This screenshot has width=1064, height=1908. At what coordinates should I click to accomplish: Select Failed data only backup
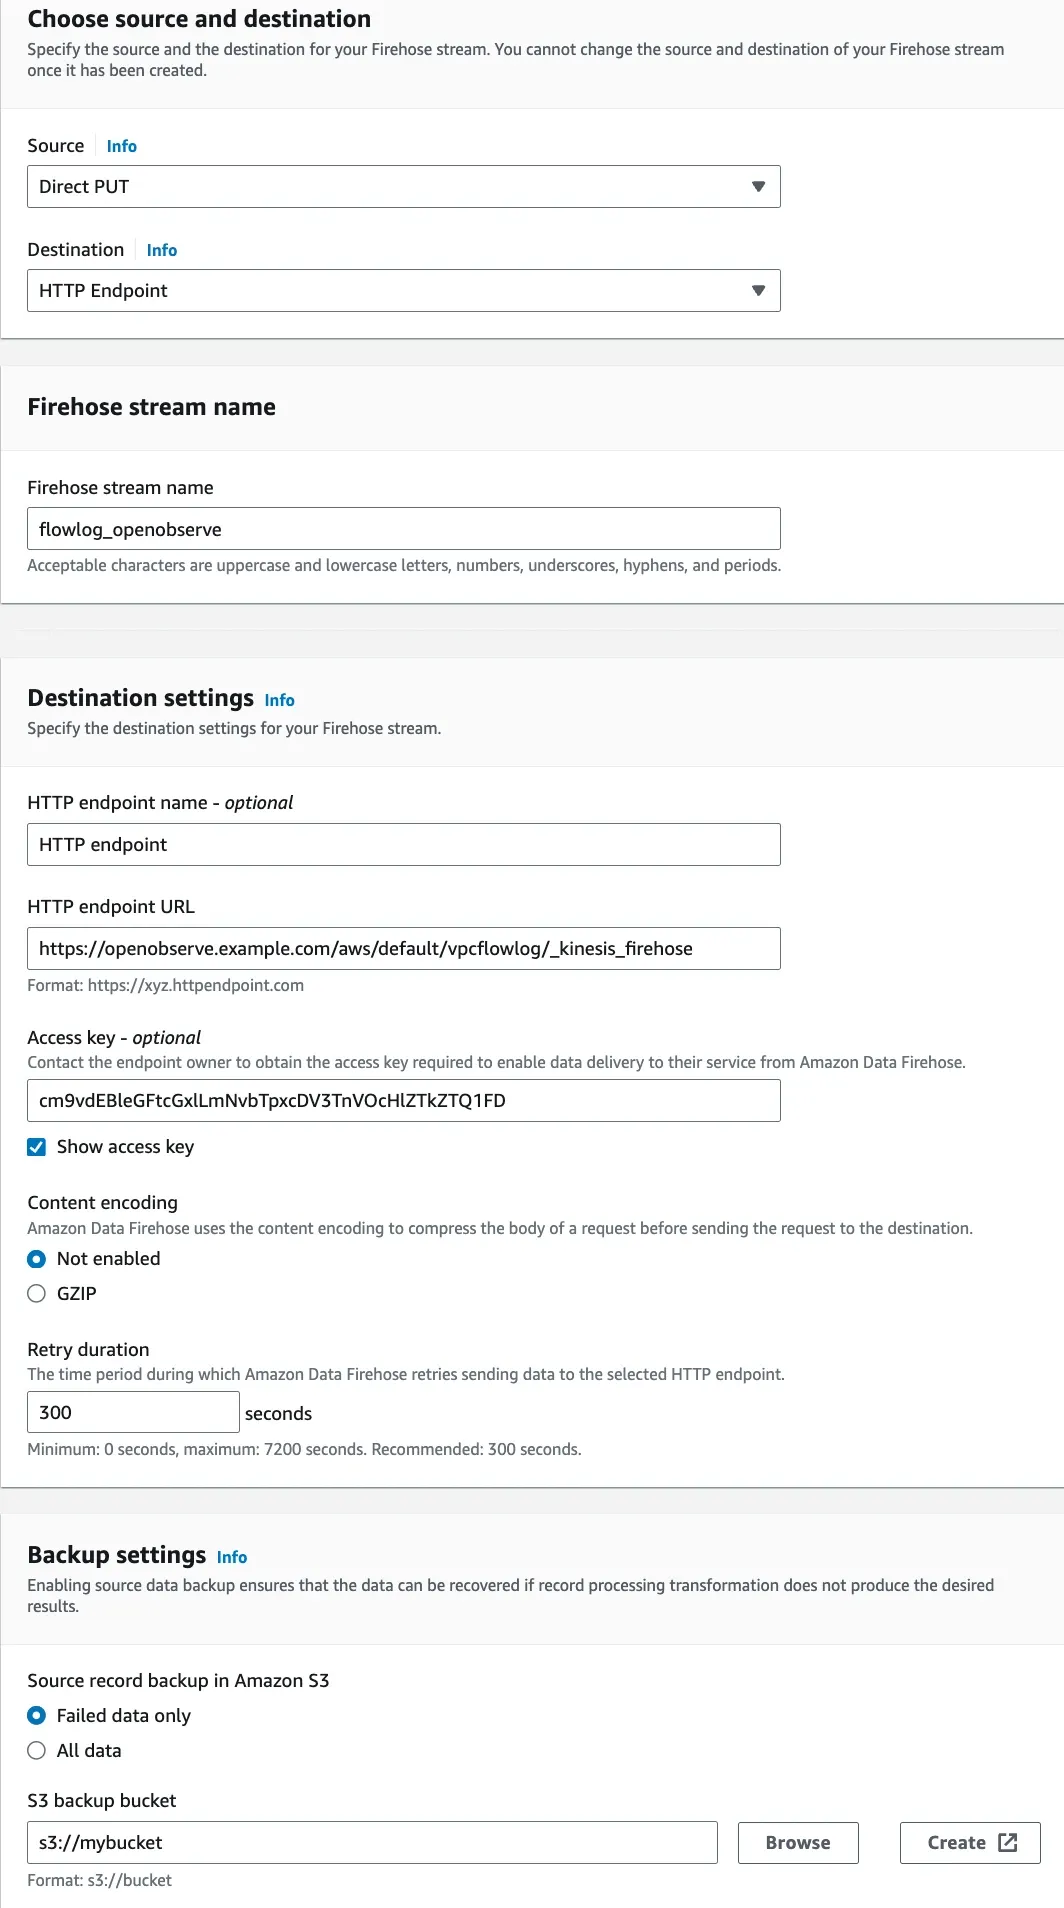[37, 1716]
